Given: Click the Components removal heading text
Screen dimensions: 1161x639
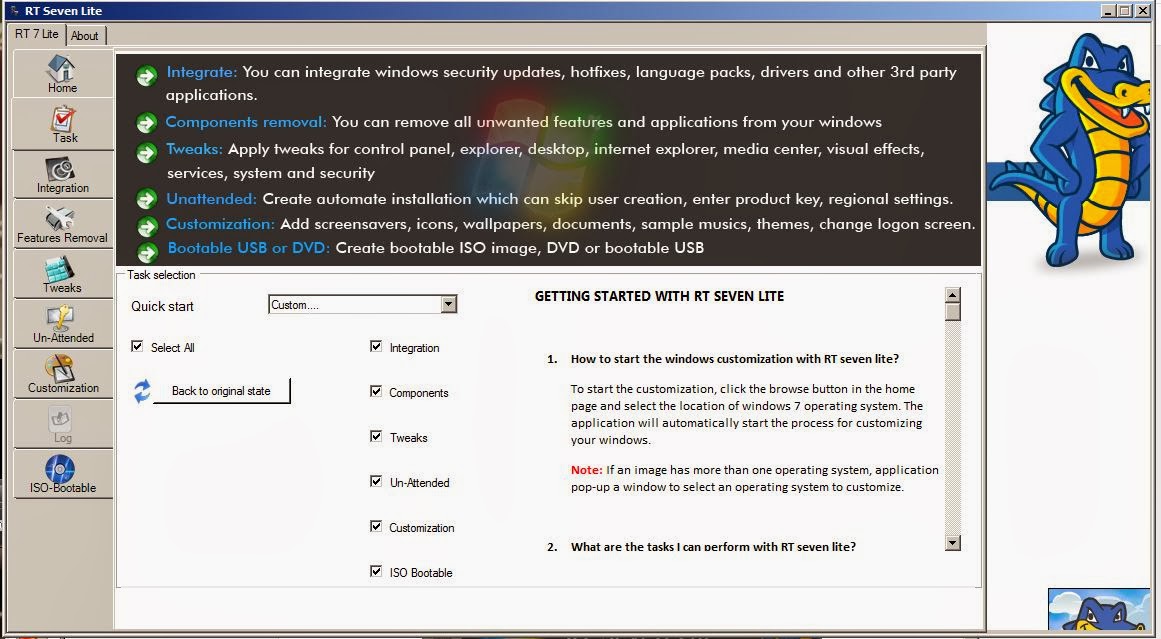Looking at the screenshot, I should 246,122.
